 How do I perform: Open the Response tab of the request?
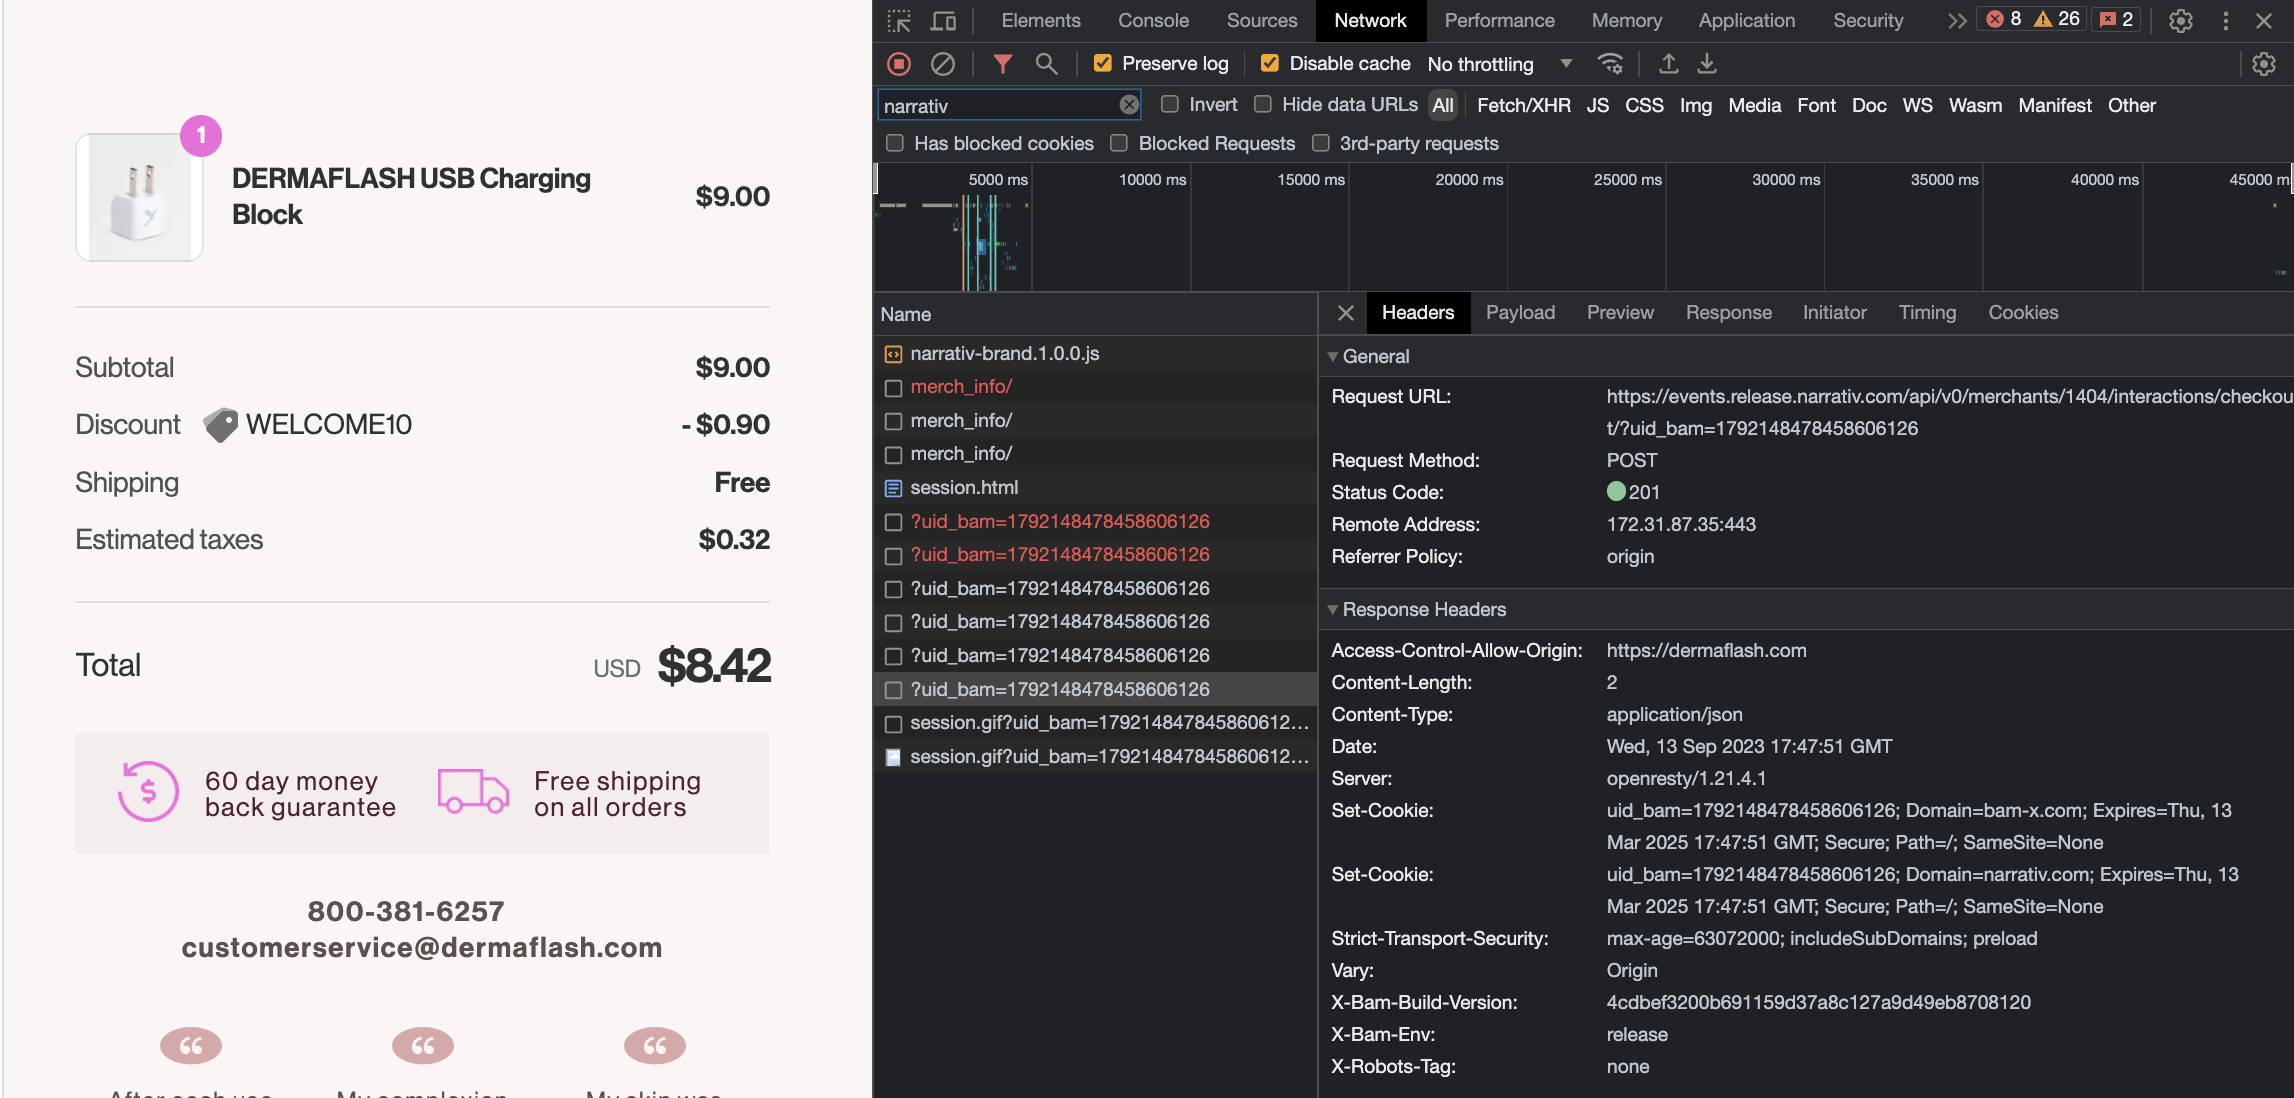point(1728,313)
